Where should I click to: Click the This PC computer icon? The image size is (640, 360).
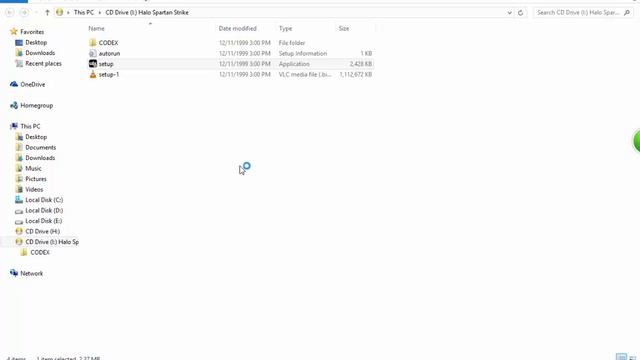[14, 126]
